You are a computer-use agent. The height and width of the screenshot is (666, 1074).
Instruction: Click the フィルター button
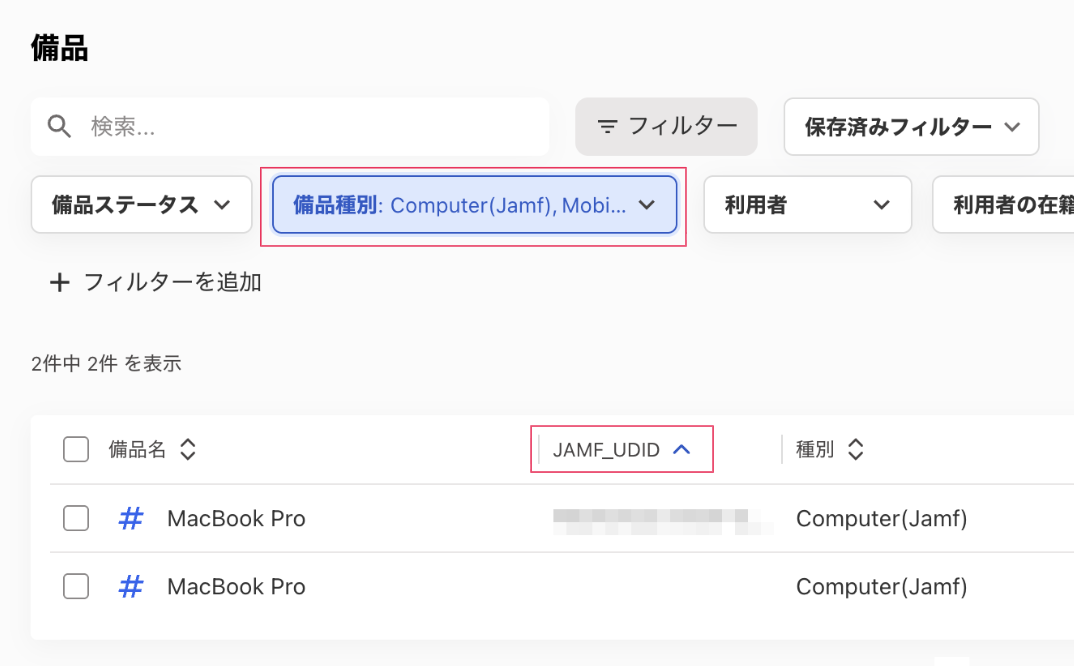click(666, 126)
